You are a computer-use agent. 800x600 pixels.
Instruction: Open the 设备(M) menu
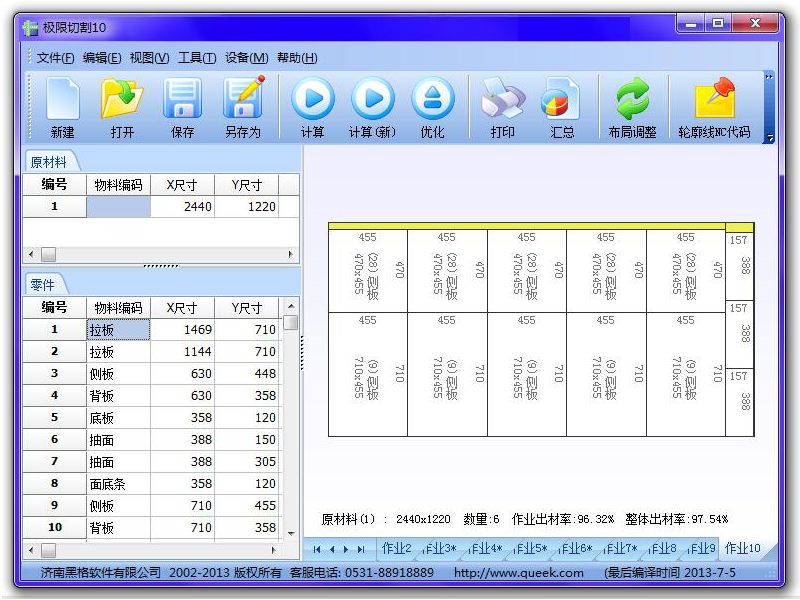tap(246, 58)
